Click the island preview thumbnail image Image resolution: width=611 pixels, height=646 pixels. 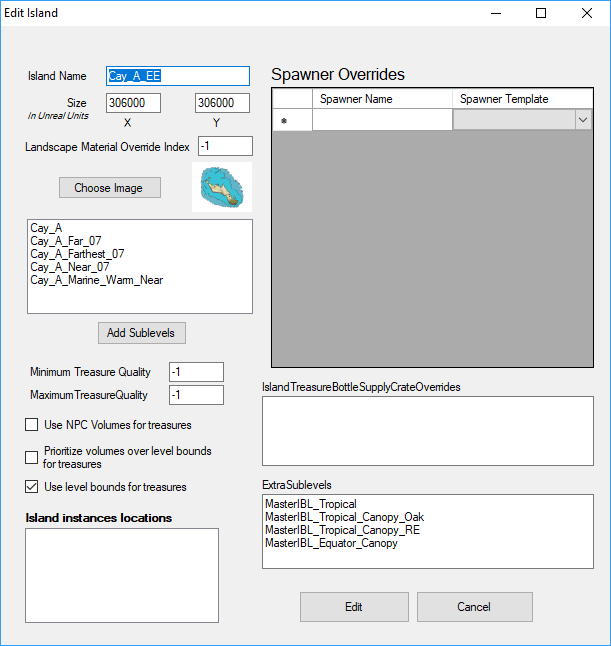(222, 187)
